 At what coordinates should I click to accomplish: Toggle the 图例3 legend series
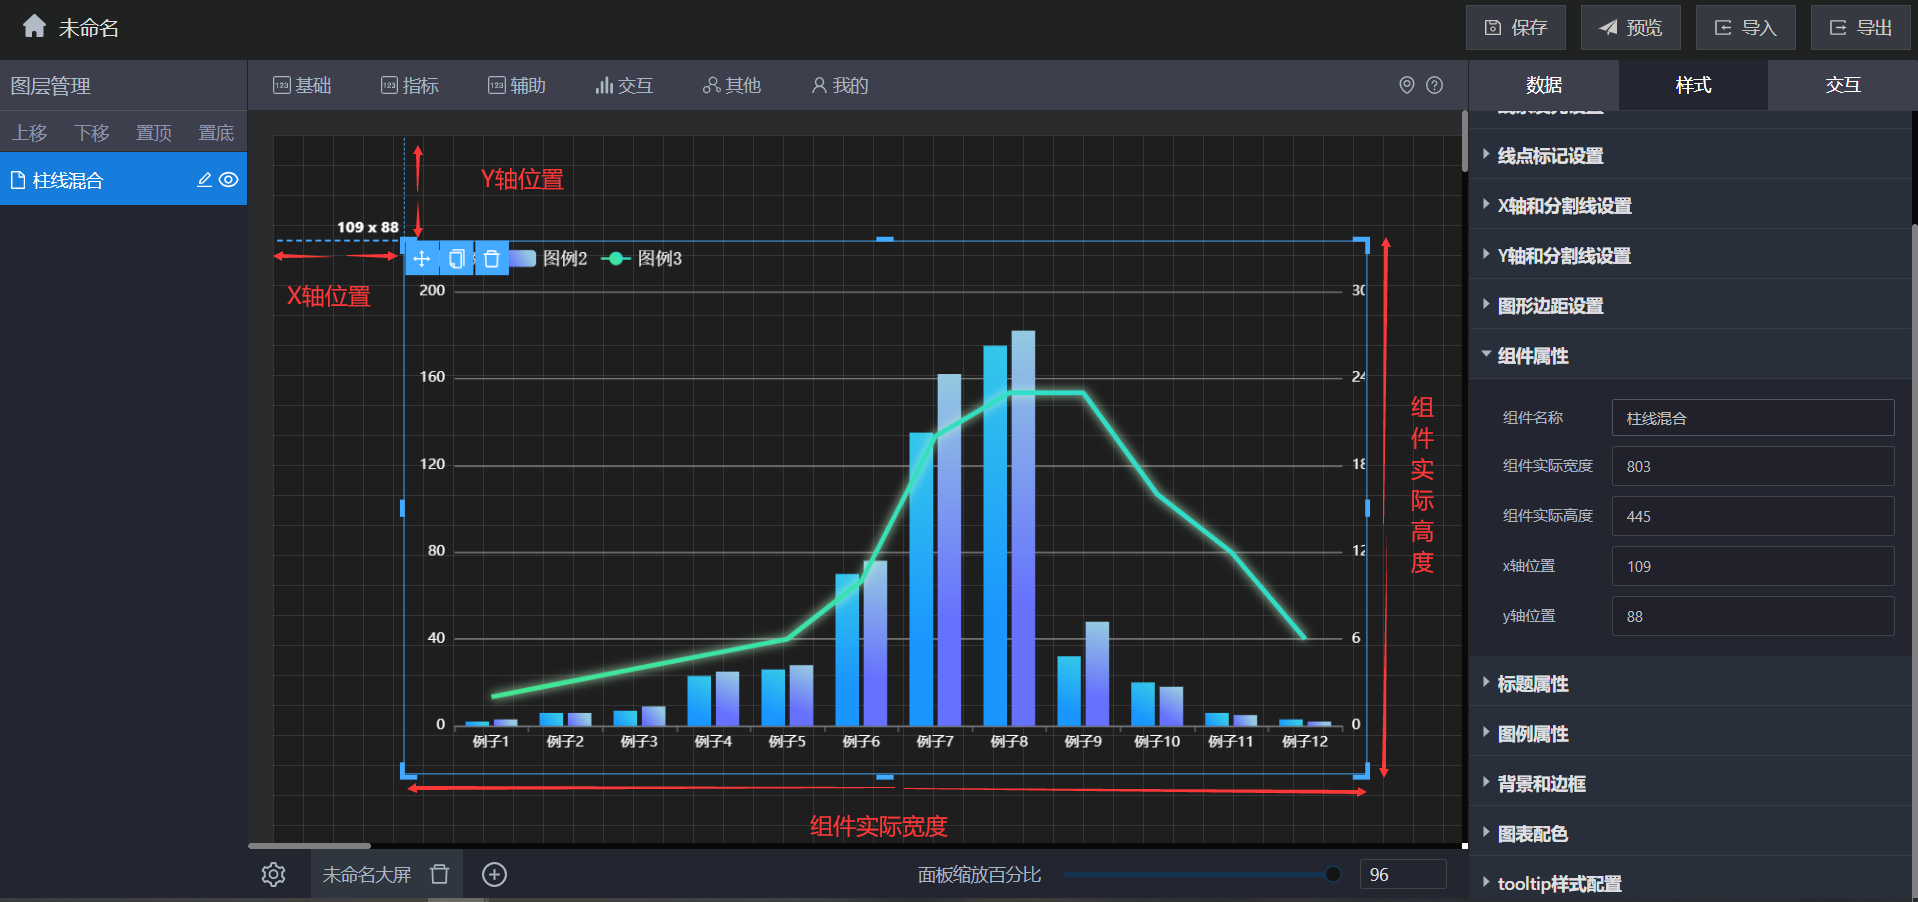pos(658,259)
